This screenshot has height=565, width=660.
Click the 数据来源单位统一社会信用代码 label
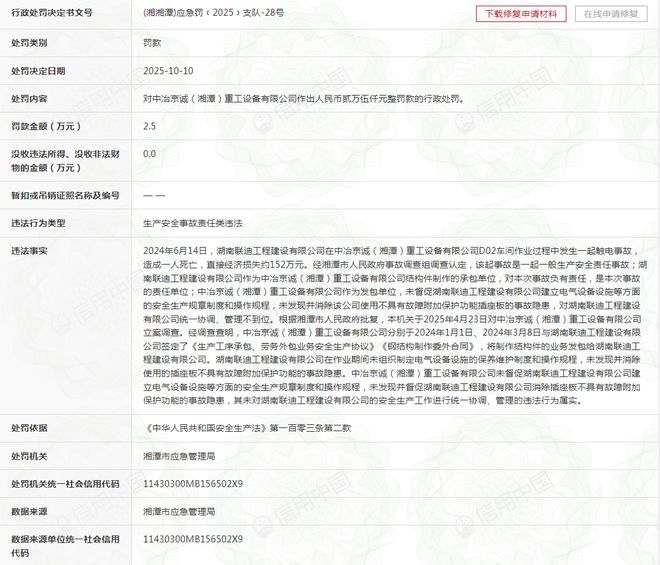tap(65, 546)
